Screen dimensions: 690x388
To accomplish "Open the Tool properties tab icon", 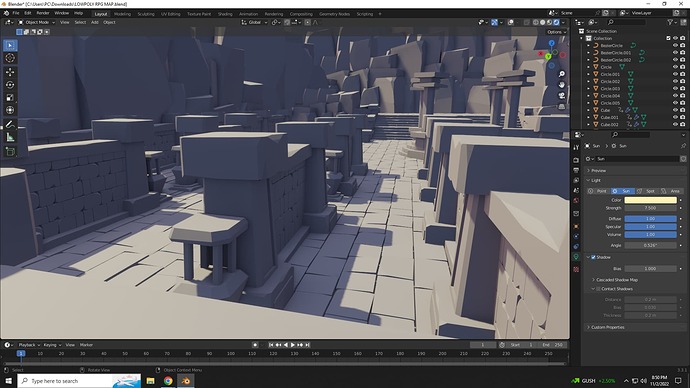I will pos(576,148).
